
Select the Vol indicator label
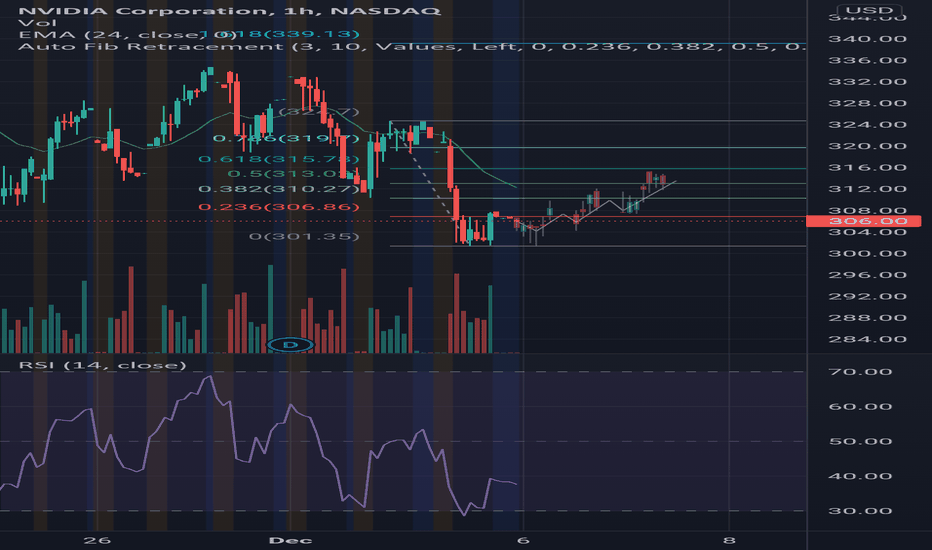click(37, 23)
